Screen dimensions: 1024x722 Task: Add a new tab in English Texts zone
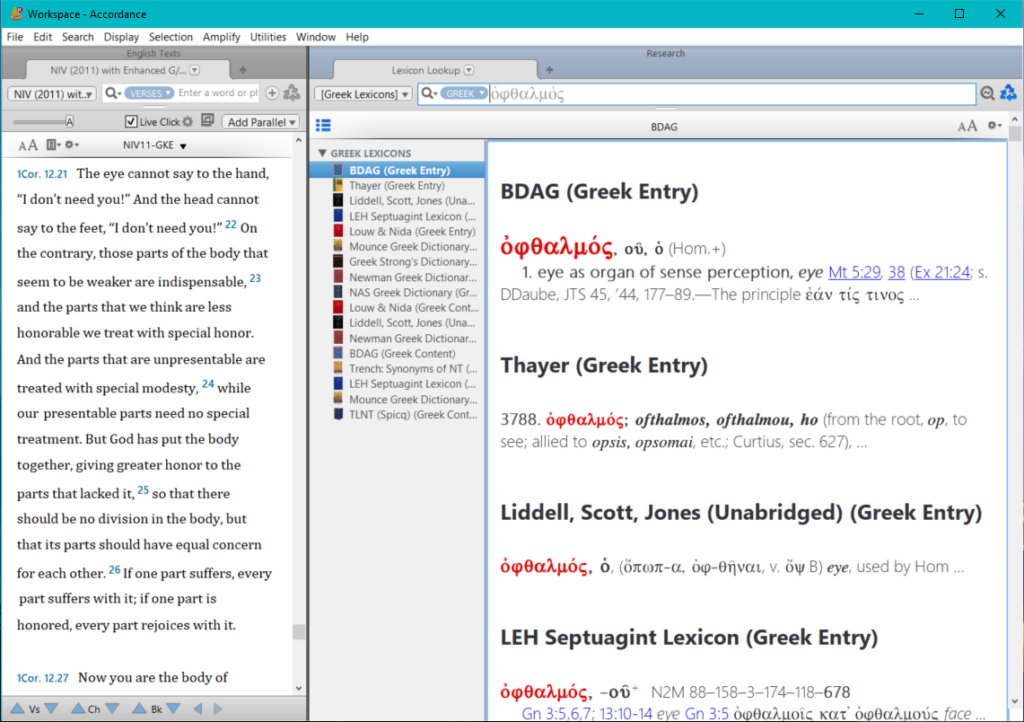coord(243,70)
